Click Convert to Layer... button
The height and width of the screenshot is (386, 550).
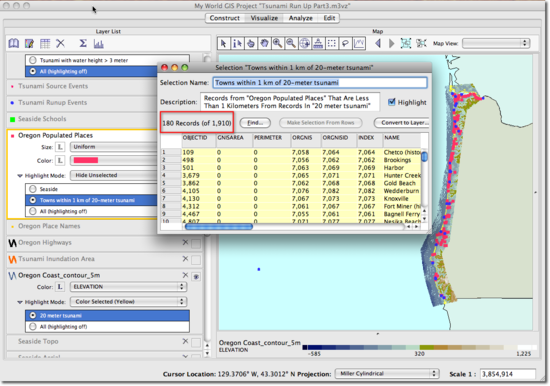402,123
